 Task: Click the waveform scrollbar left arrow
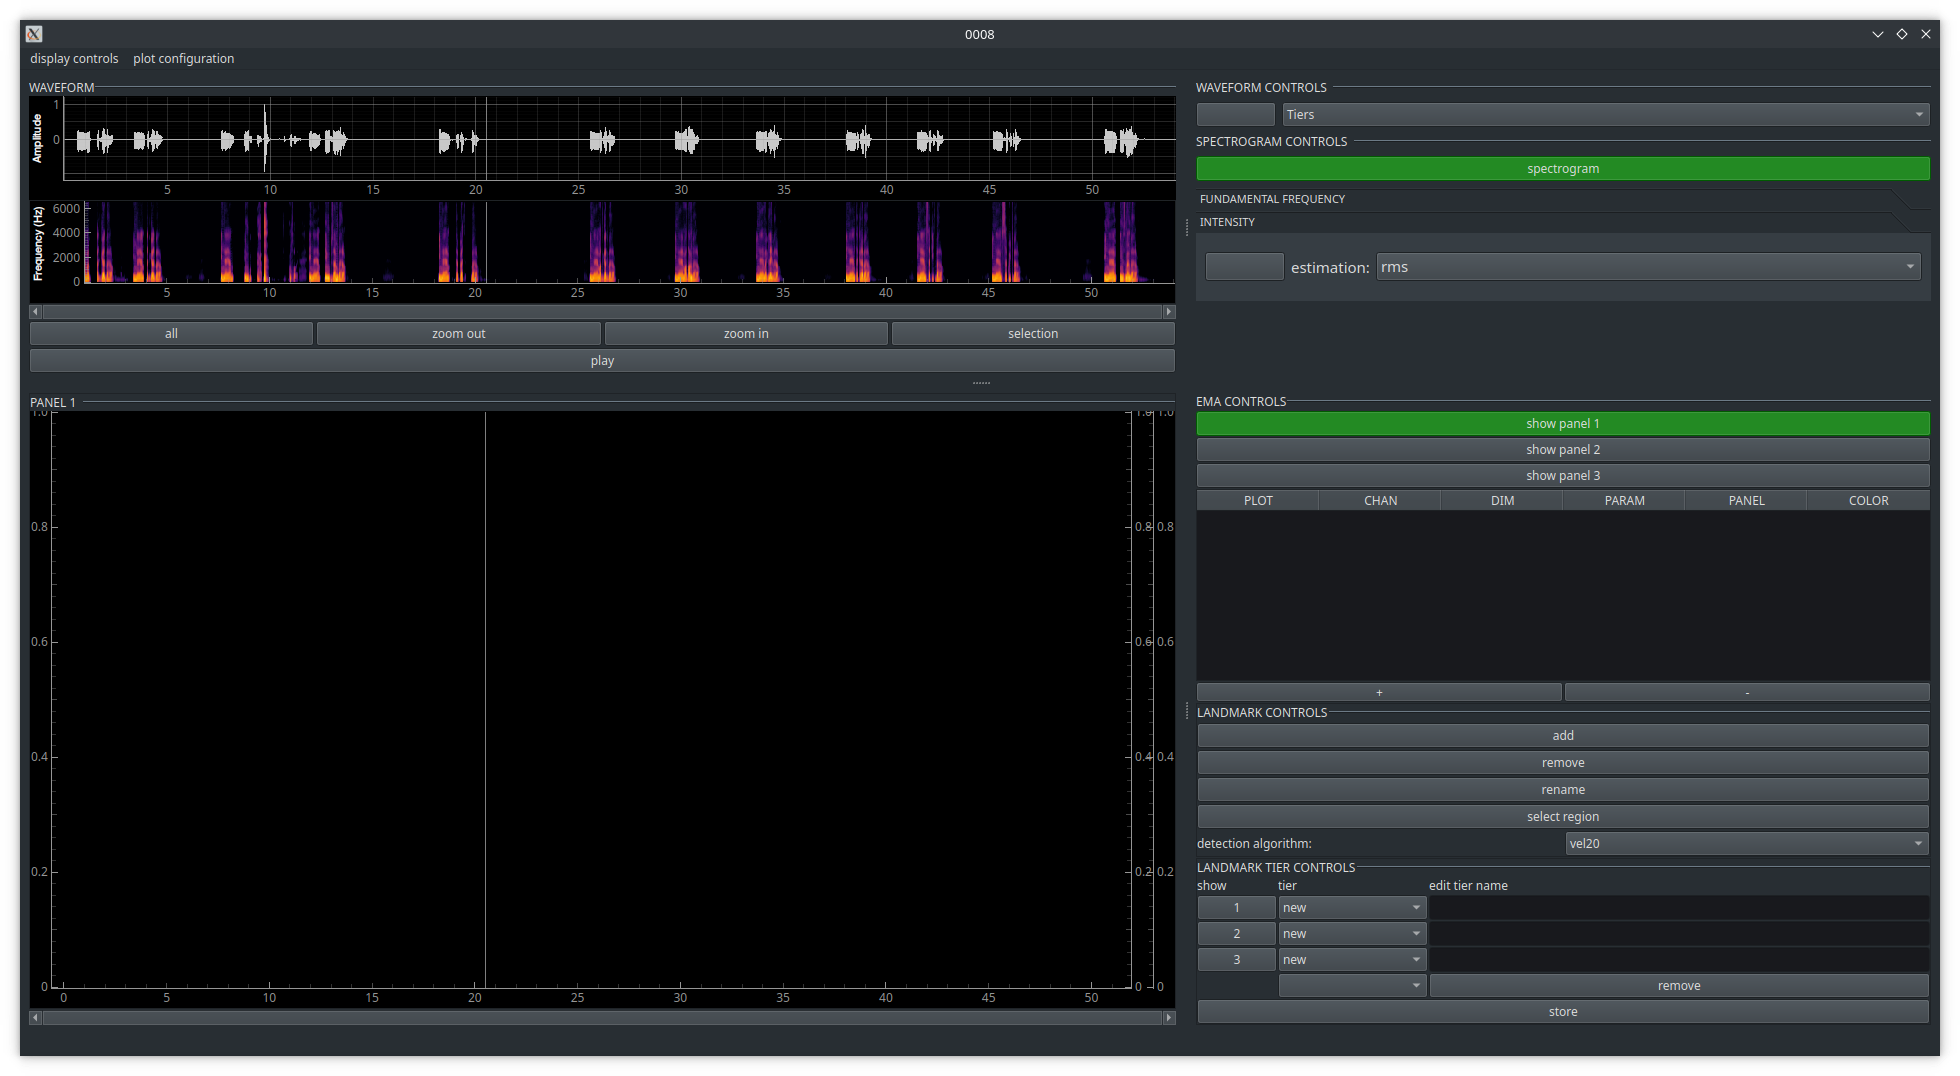pyautogui.click(x=35, y=312)
